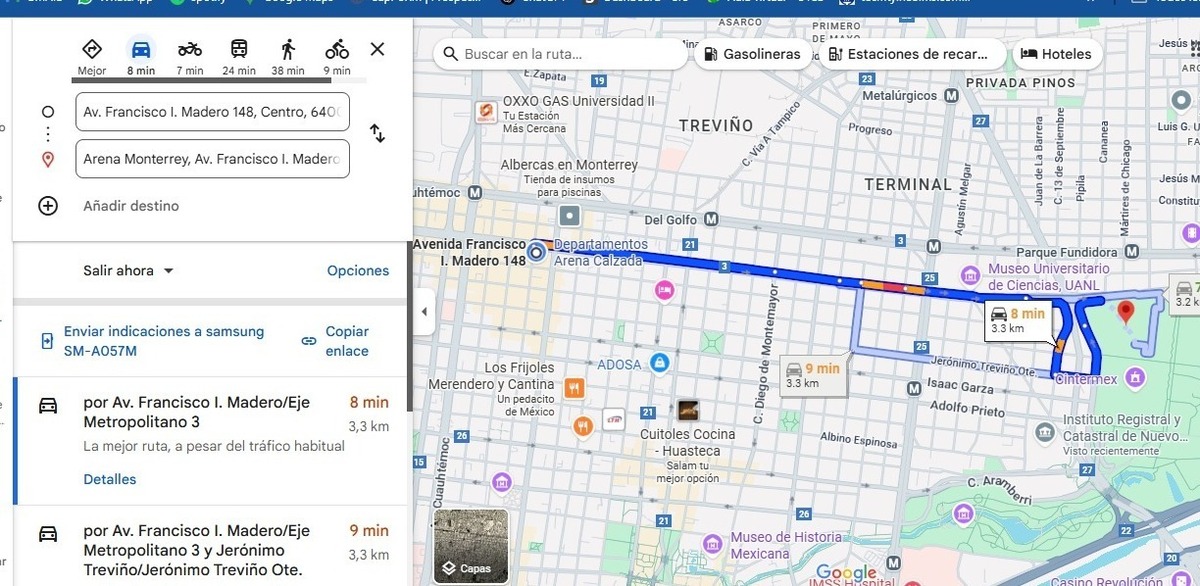Image resolution: width=1200 pixels, height=586 pixels.
Task: Click the 8 min route callout on map
Action: click(x=1017, y=320)
